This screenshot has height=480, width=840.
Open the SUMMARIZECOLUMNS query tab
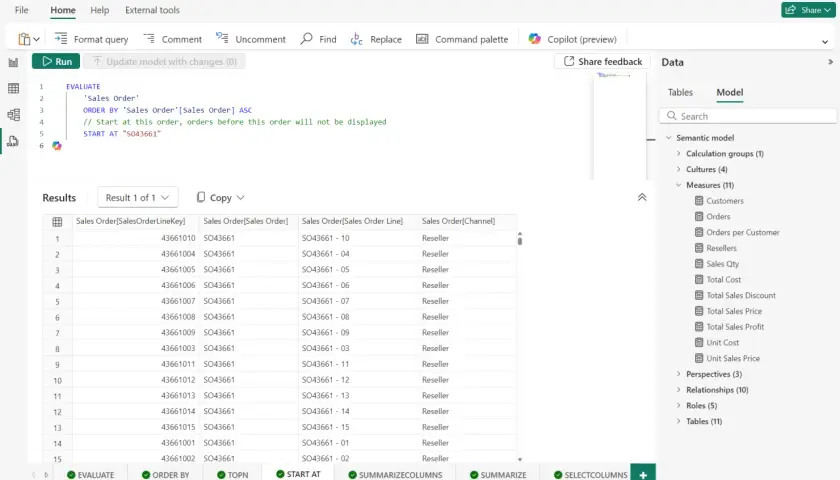pos(395,475)
